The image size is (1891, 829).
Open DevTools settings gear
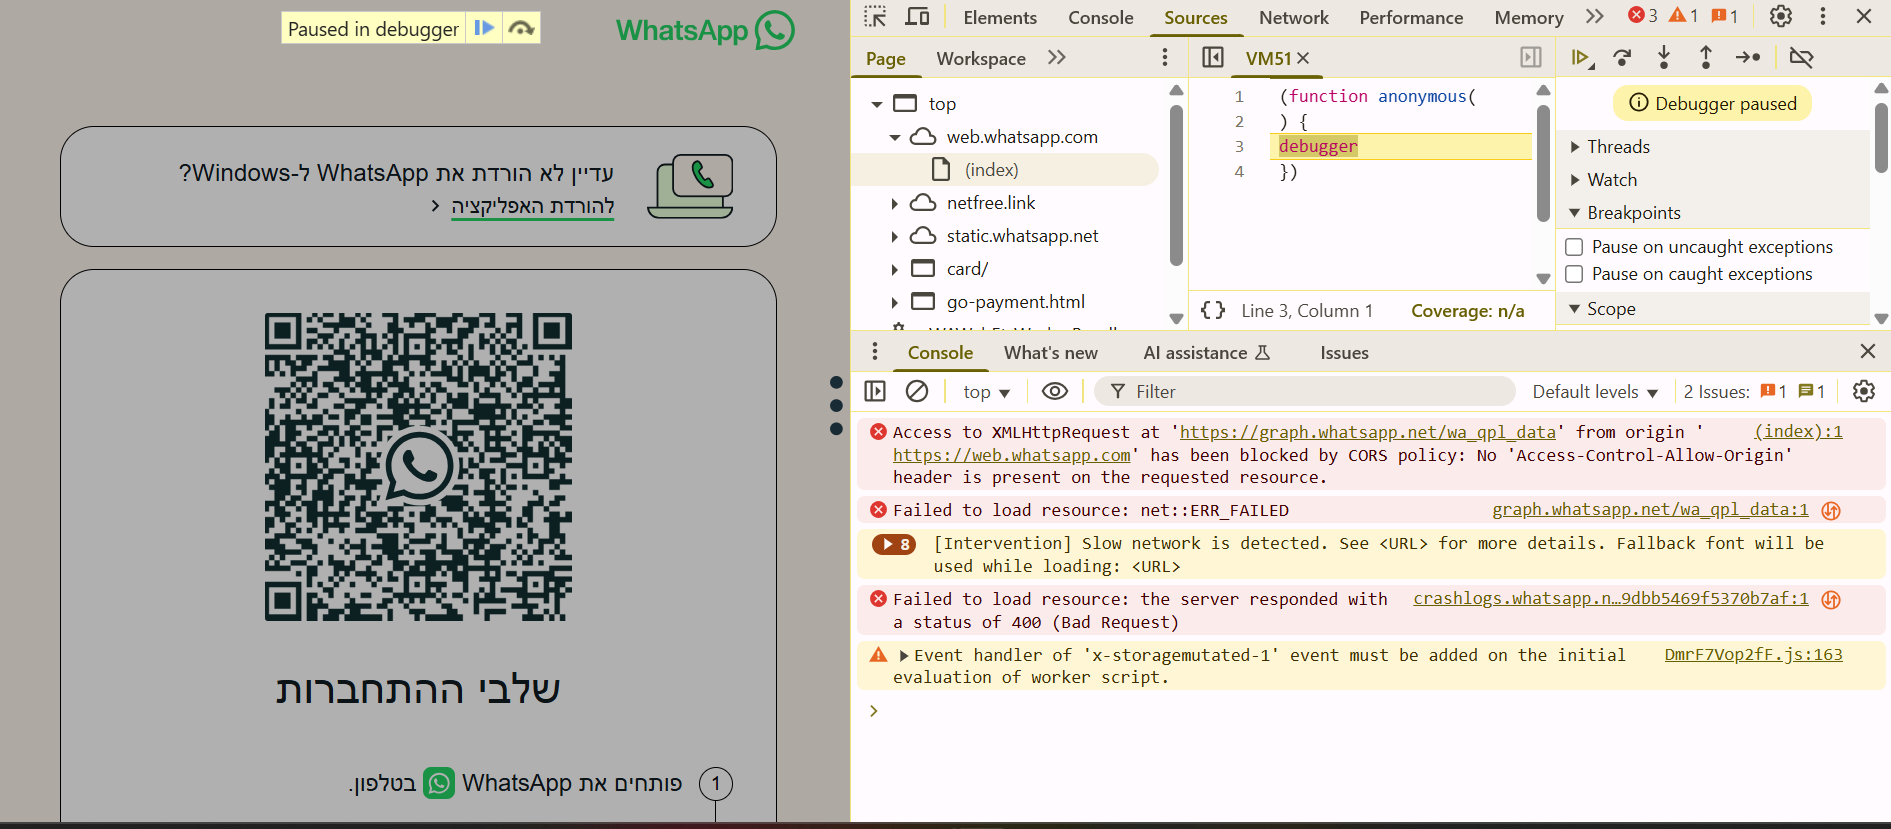tap(1781, 16)
